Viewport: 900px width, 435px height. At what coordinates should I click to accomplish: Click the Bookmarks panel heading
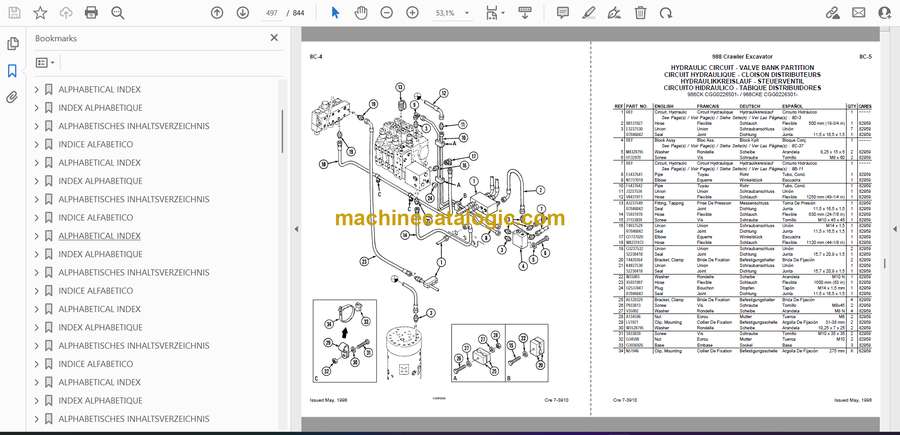56,38
